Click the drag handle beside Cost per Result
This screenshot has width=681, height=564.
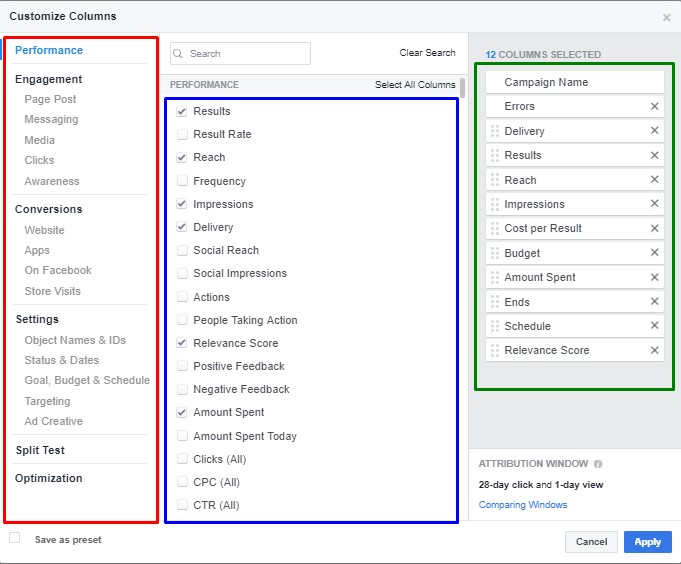[x=495, y=228]
